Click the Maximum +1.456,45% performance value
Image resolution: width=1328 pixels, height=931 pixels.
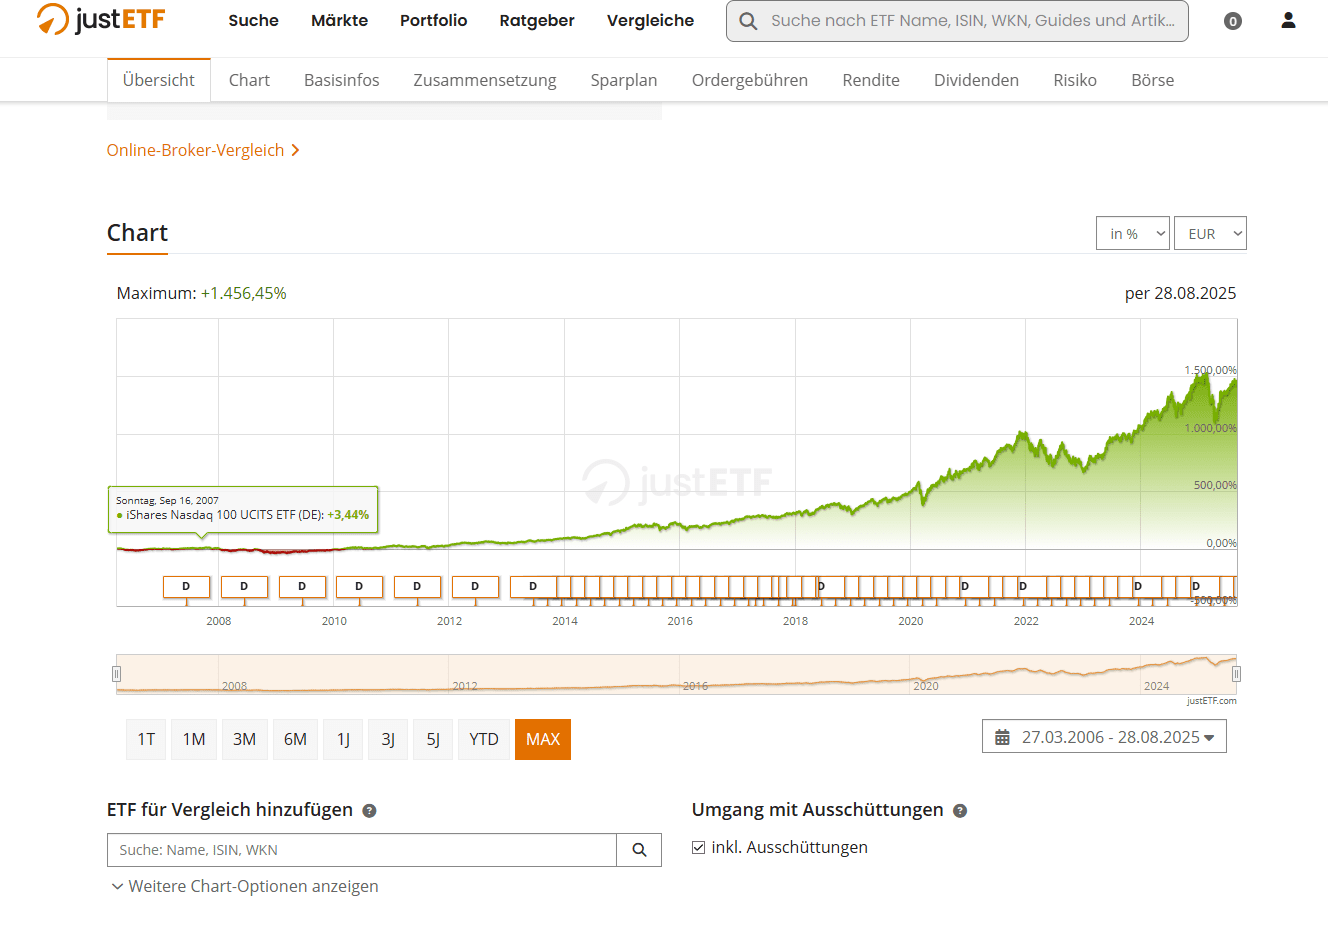click(x=244, y=293)
